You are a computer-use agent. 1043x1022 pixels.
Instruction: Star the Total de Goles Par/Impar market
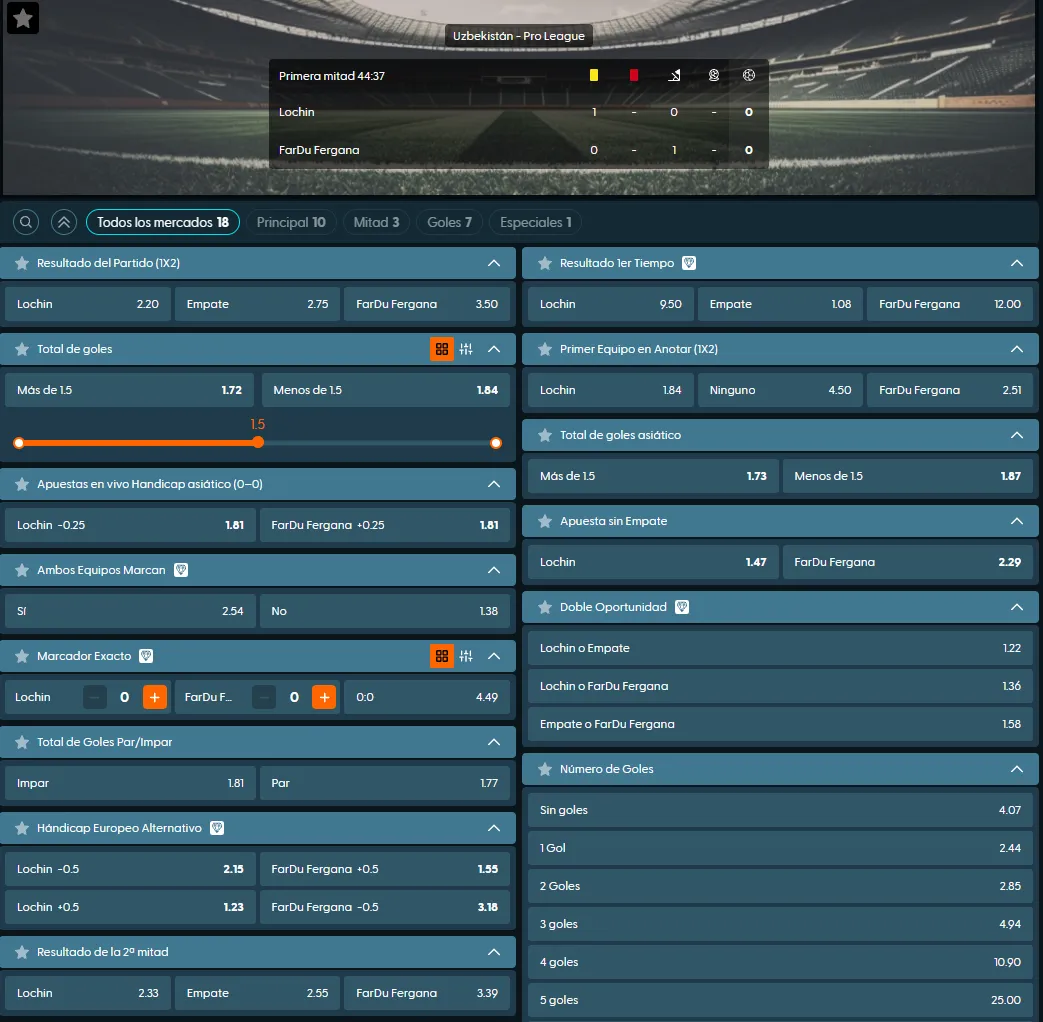point(22,743)
